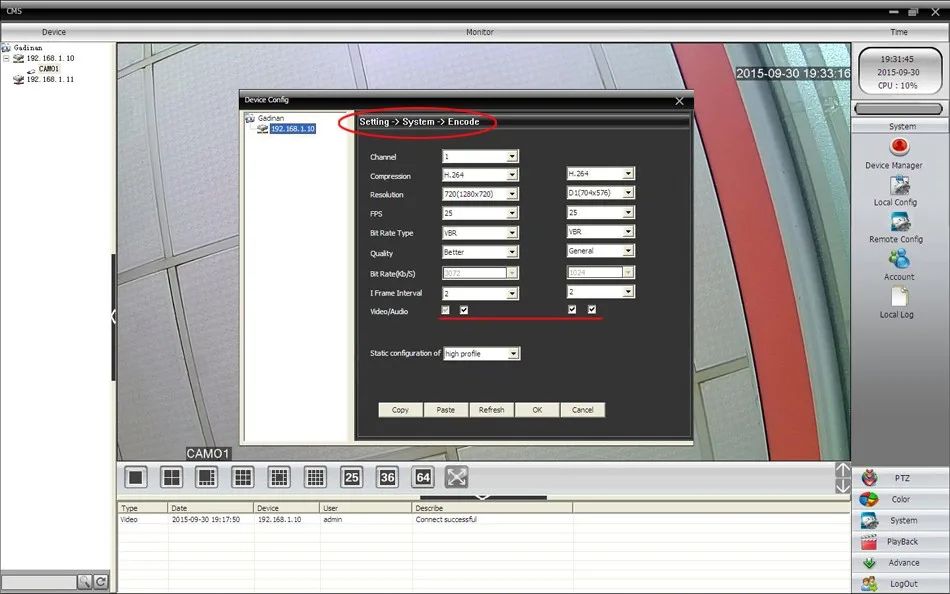
Task: Open Remote Config icon
Action: click(900, 222)
